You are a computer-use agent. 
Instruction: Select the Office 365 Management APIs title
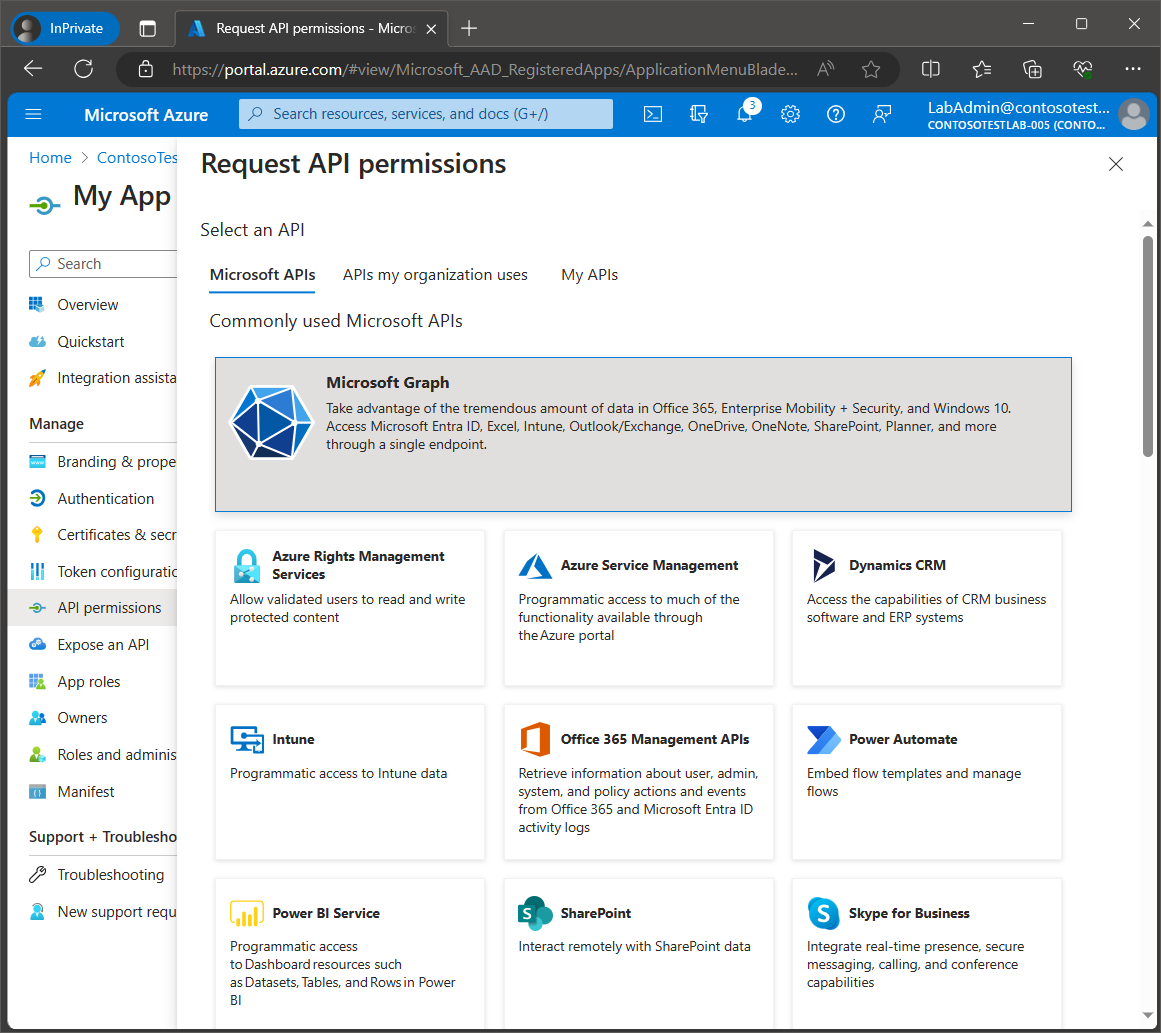click(655, 739)
